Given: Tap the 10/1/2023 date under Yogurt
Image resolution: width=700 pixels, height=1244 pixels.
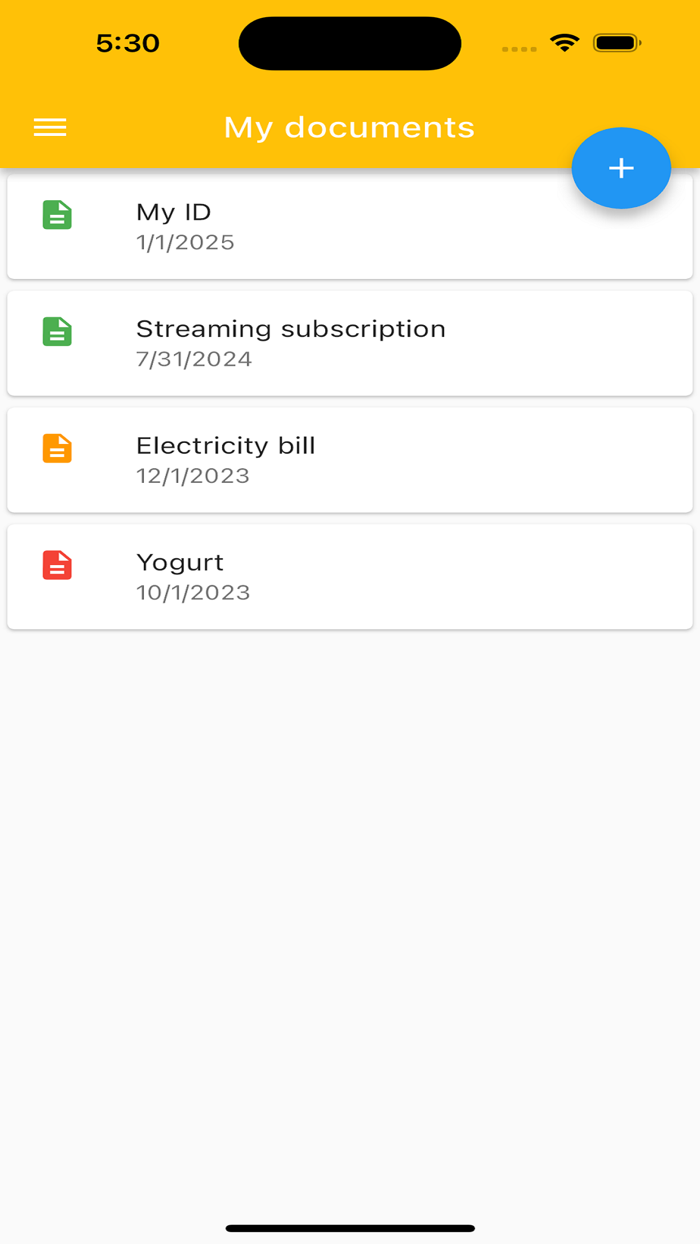Looking at the screenshot, I should click(193, 592).
